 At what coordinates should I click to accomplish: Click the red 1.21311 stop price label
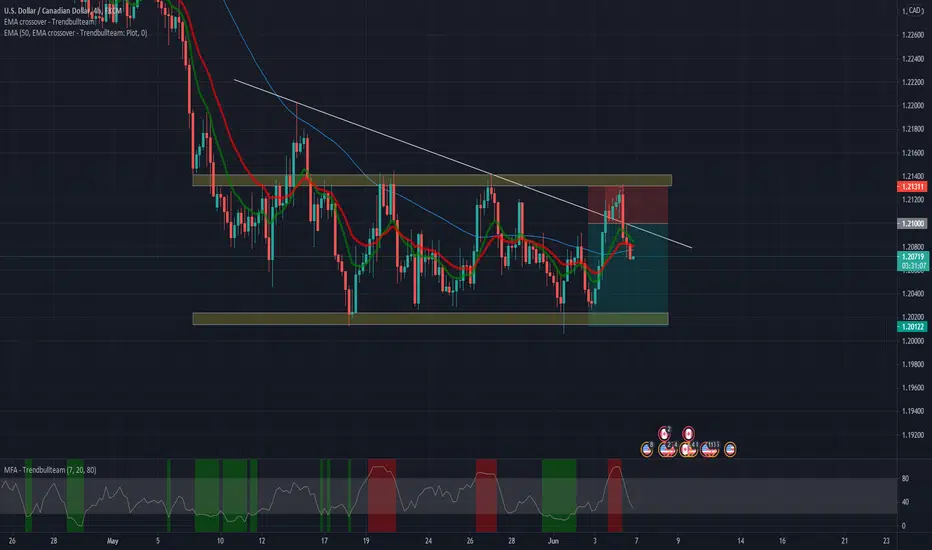[912, 187]
